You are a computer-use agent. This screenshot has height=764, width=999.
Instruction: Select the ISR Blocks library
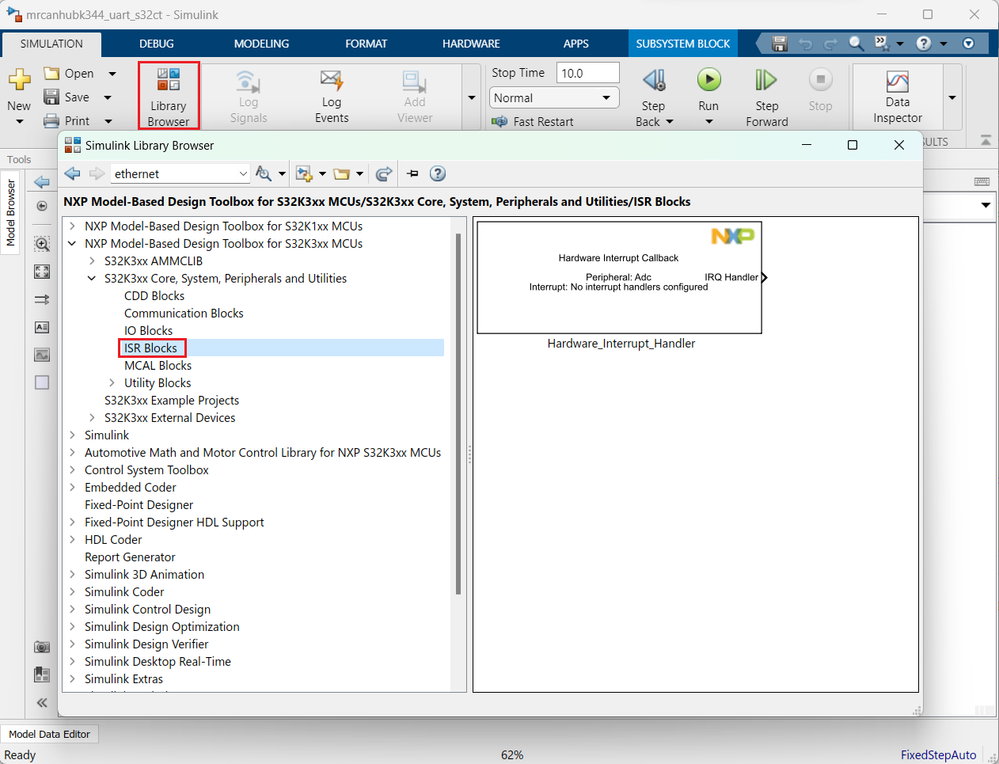click(x=150, y=348)
